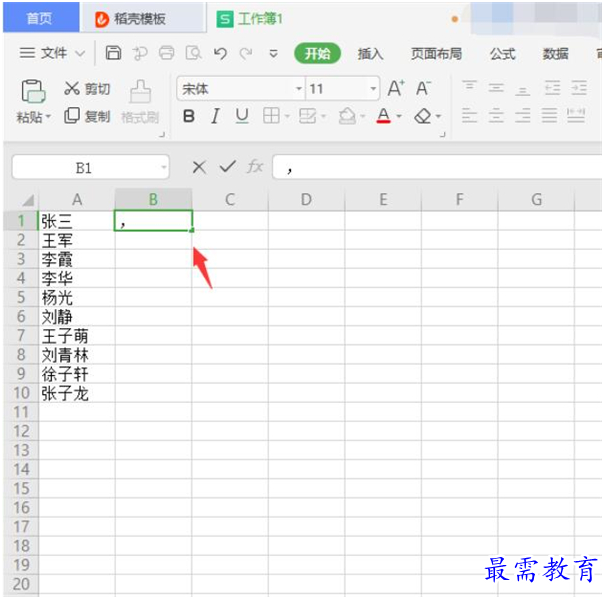This screenshot has width=606, height=601.
Task: Open the font name 宋体 dropdown
Action: click(x=298, y=89)
